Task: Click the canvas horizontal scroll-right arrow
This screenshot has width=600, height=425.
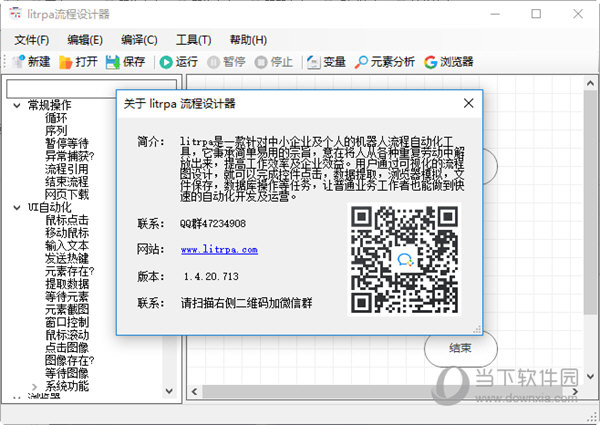Action: click(x=575, y=391)
